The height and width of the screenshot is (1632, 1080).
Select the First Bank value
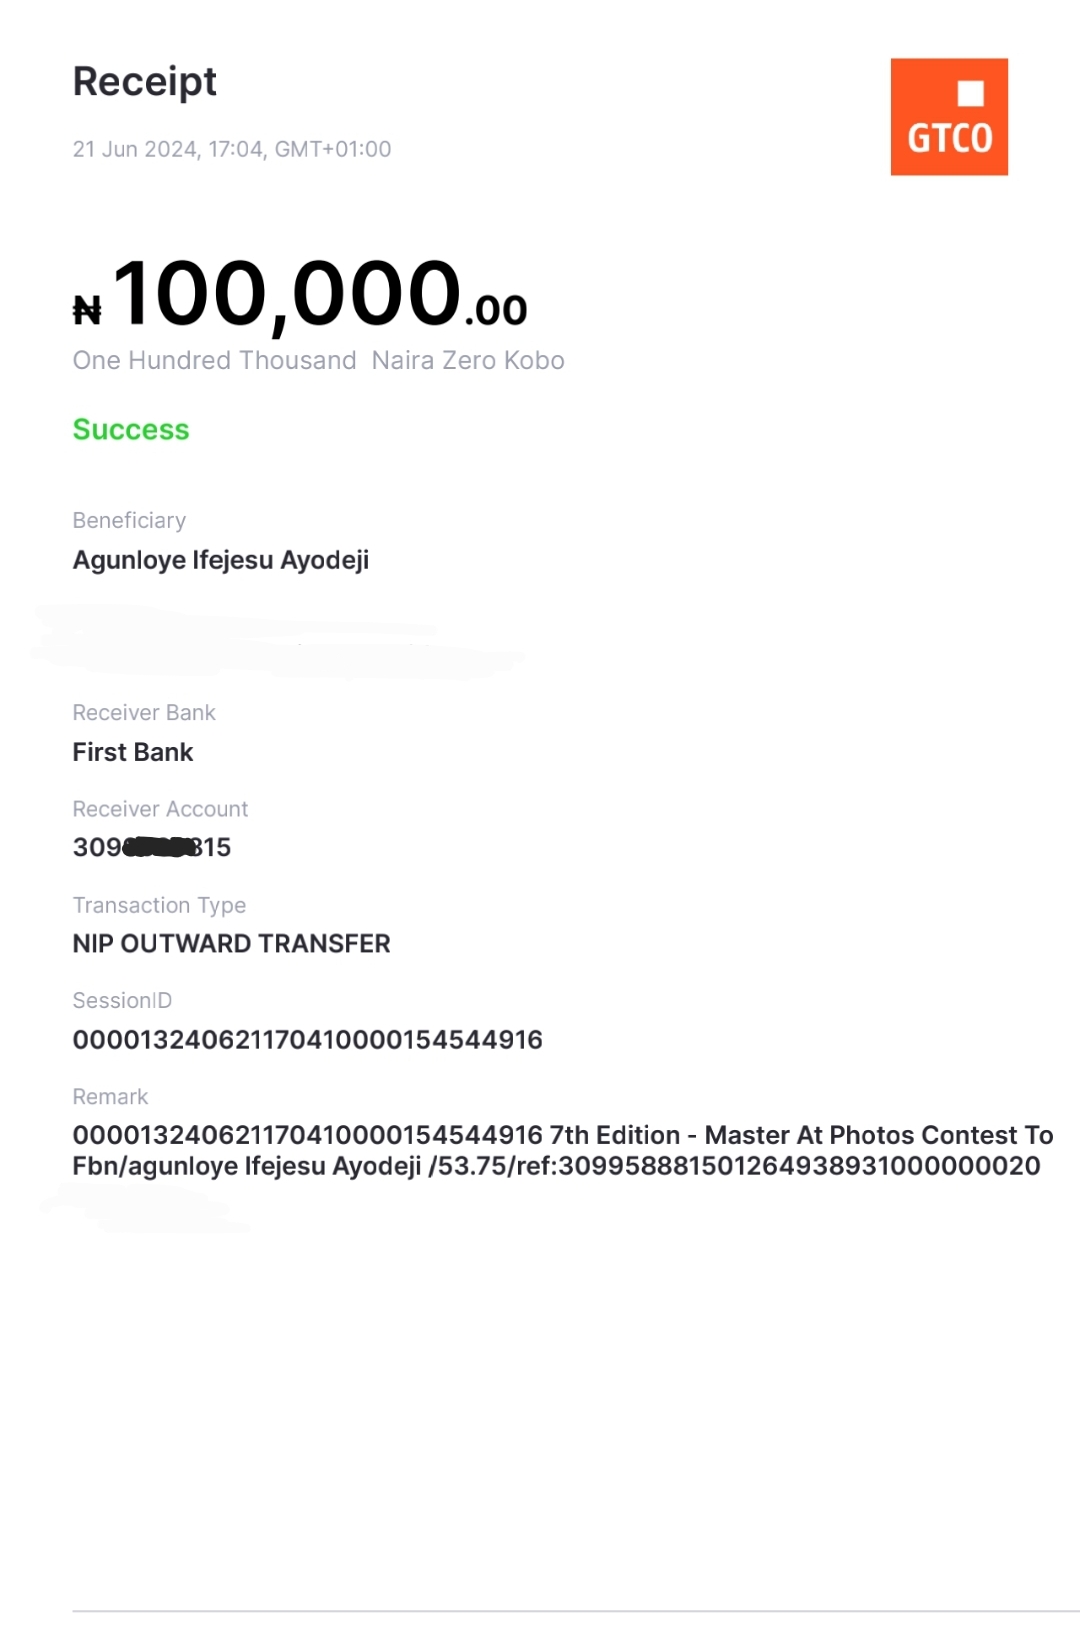[x=133, y=752]
